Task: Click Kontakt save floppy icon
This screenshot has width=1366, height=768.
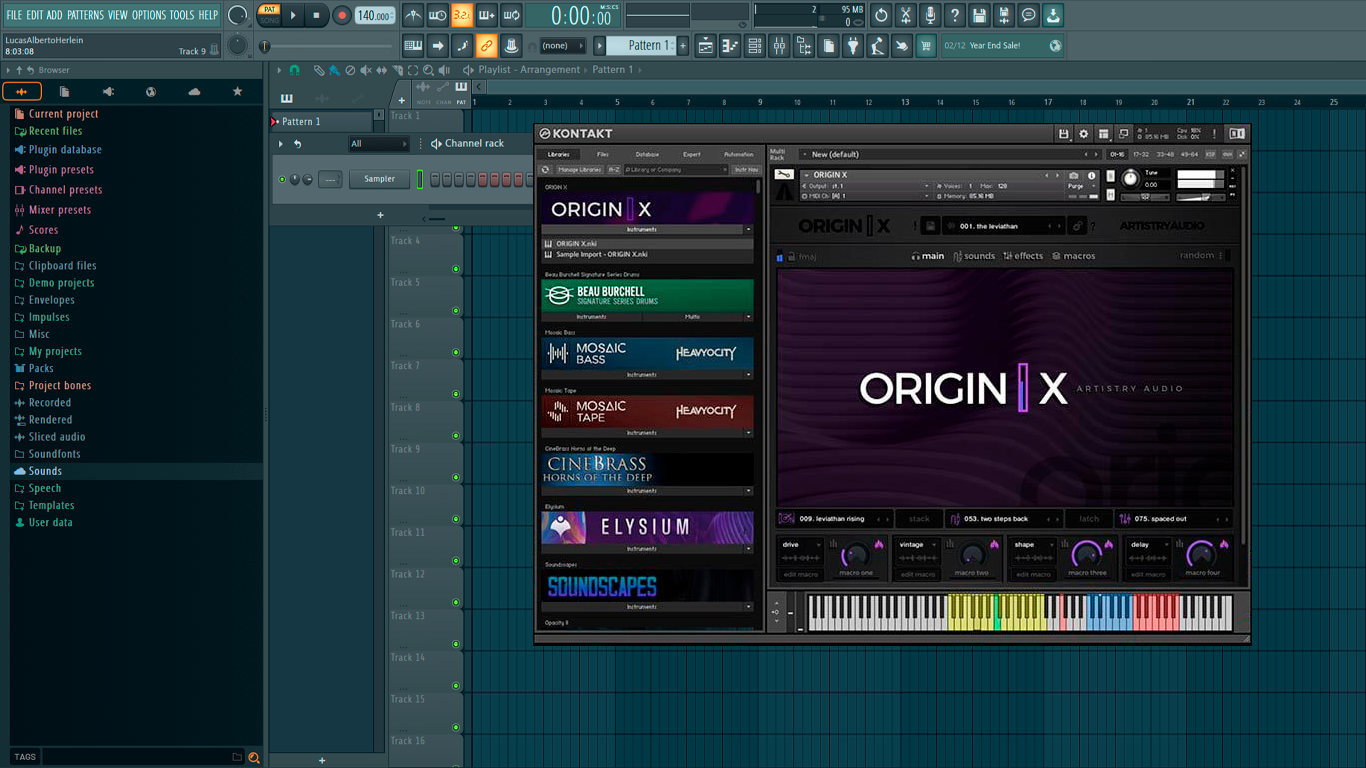Action: (x=1063, y=134)
